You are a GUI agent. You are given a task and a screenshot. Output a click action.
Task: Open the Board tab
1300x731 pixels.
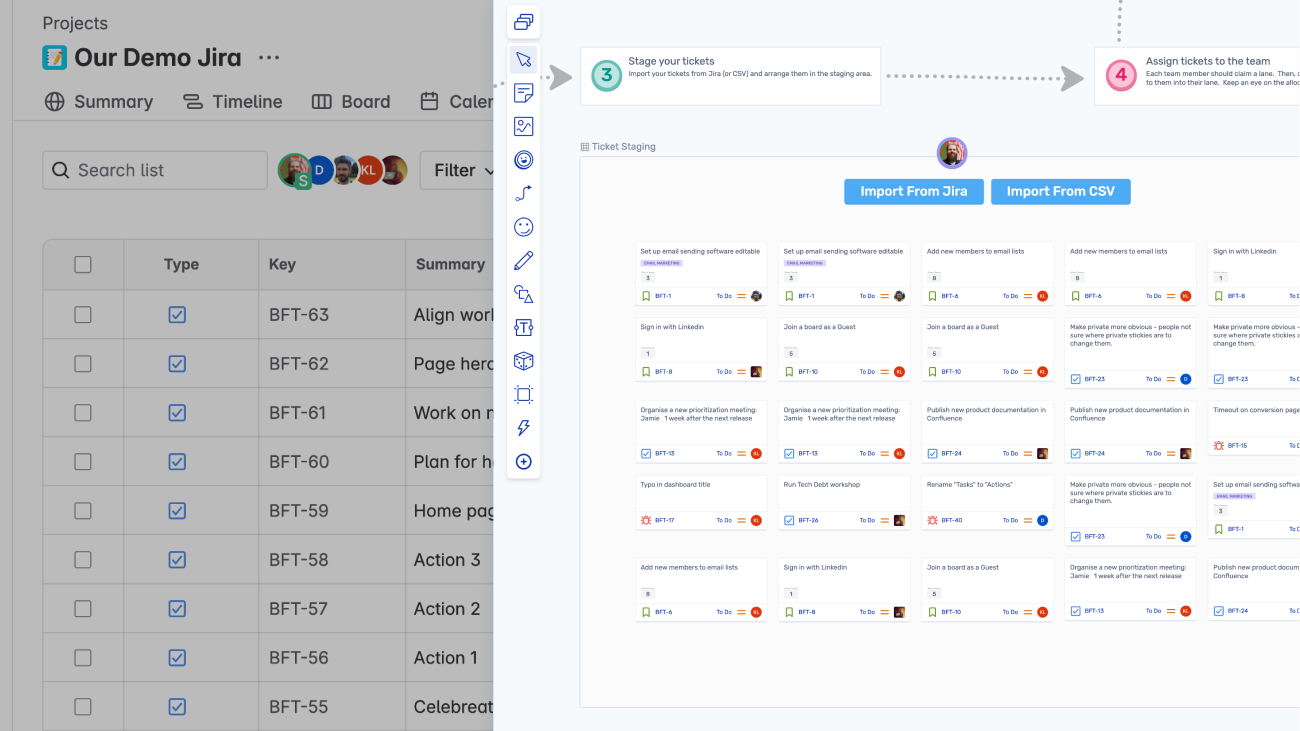point(351,102)
